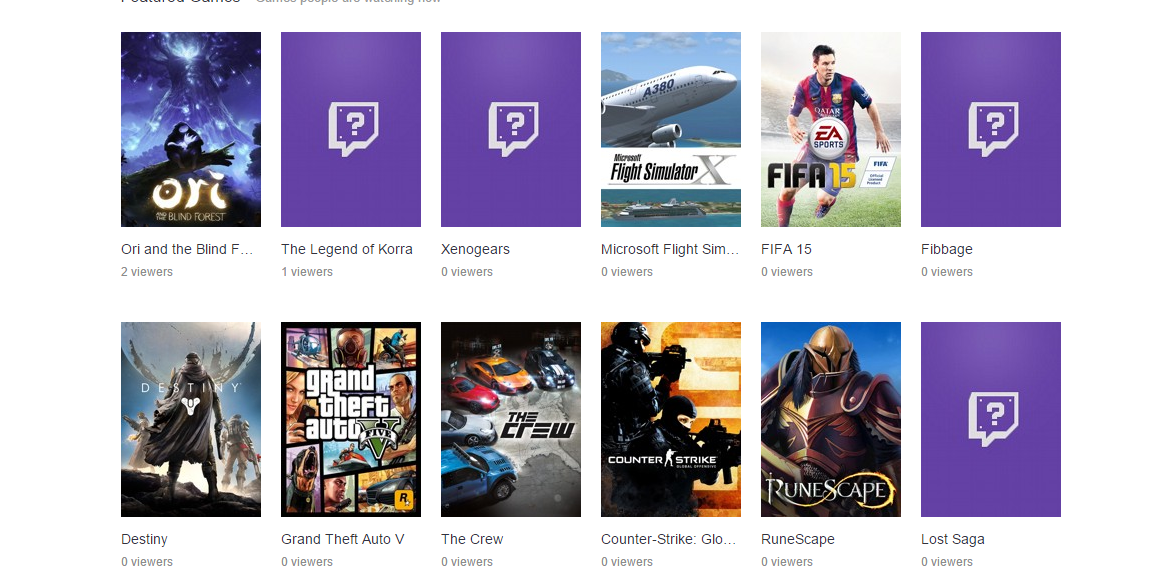The width and height of the screenshot is (1175, 586).
Task: Click '0 viewers' under FIFA 15
Action: [x=787, y=272]
